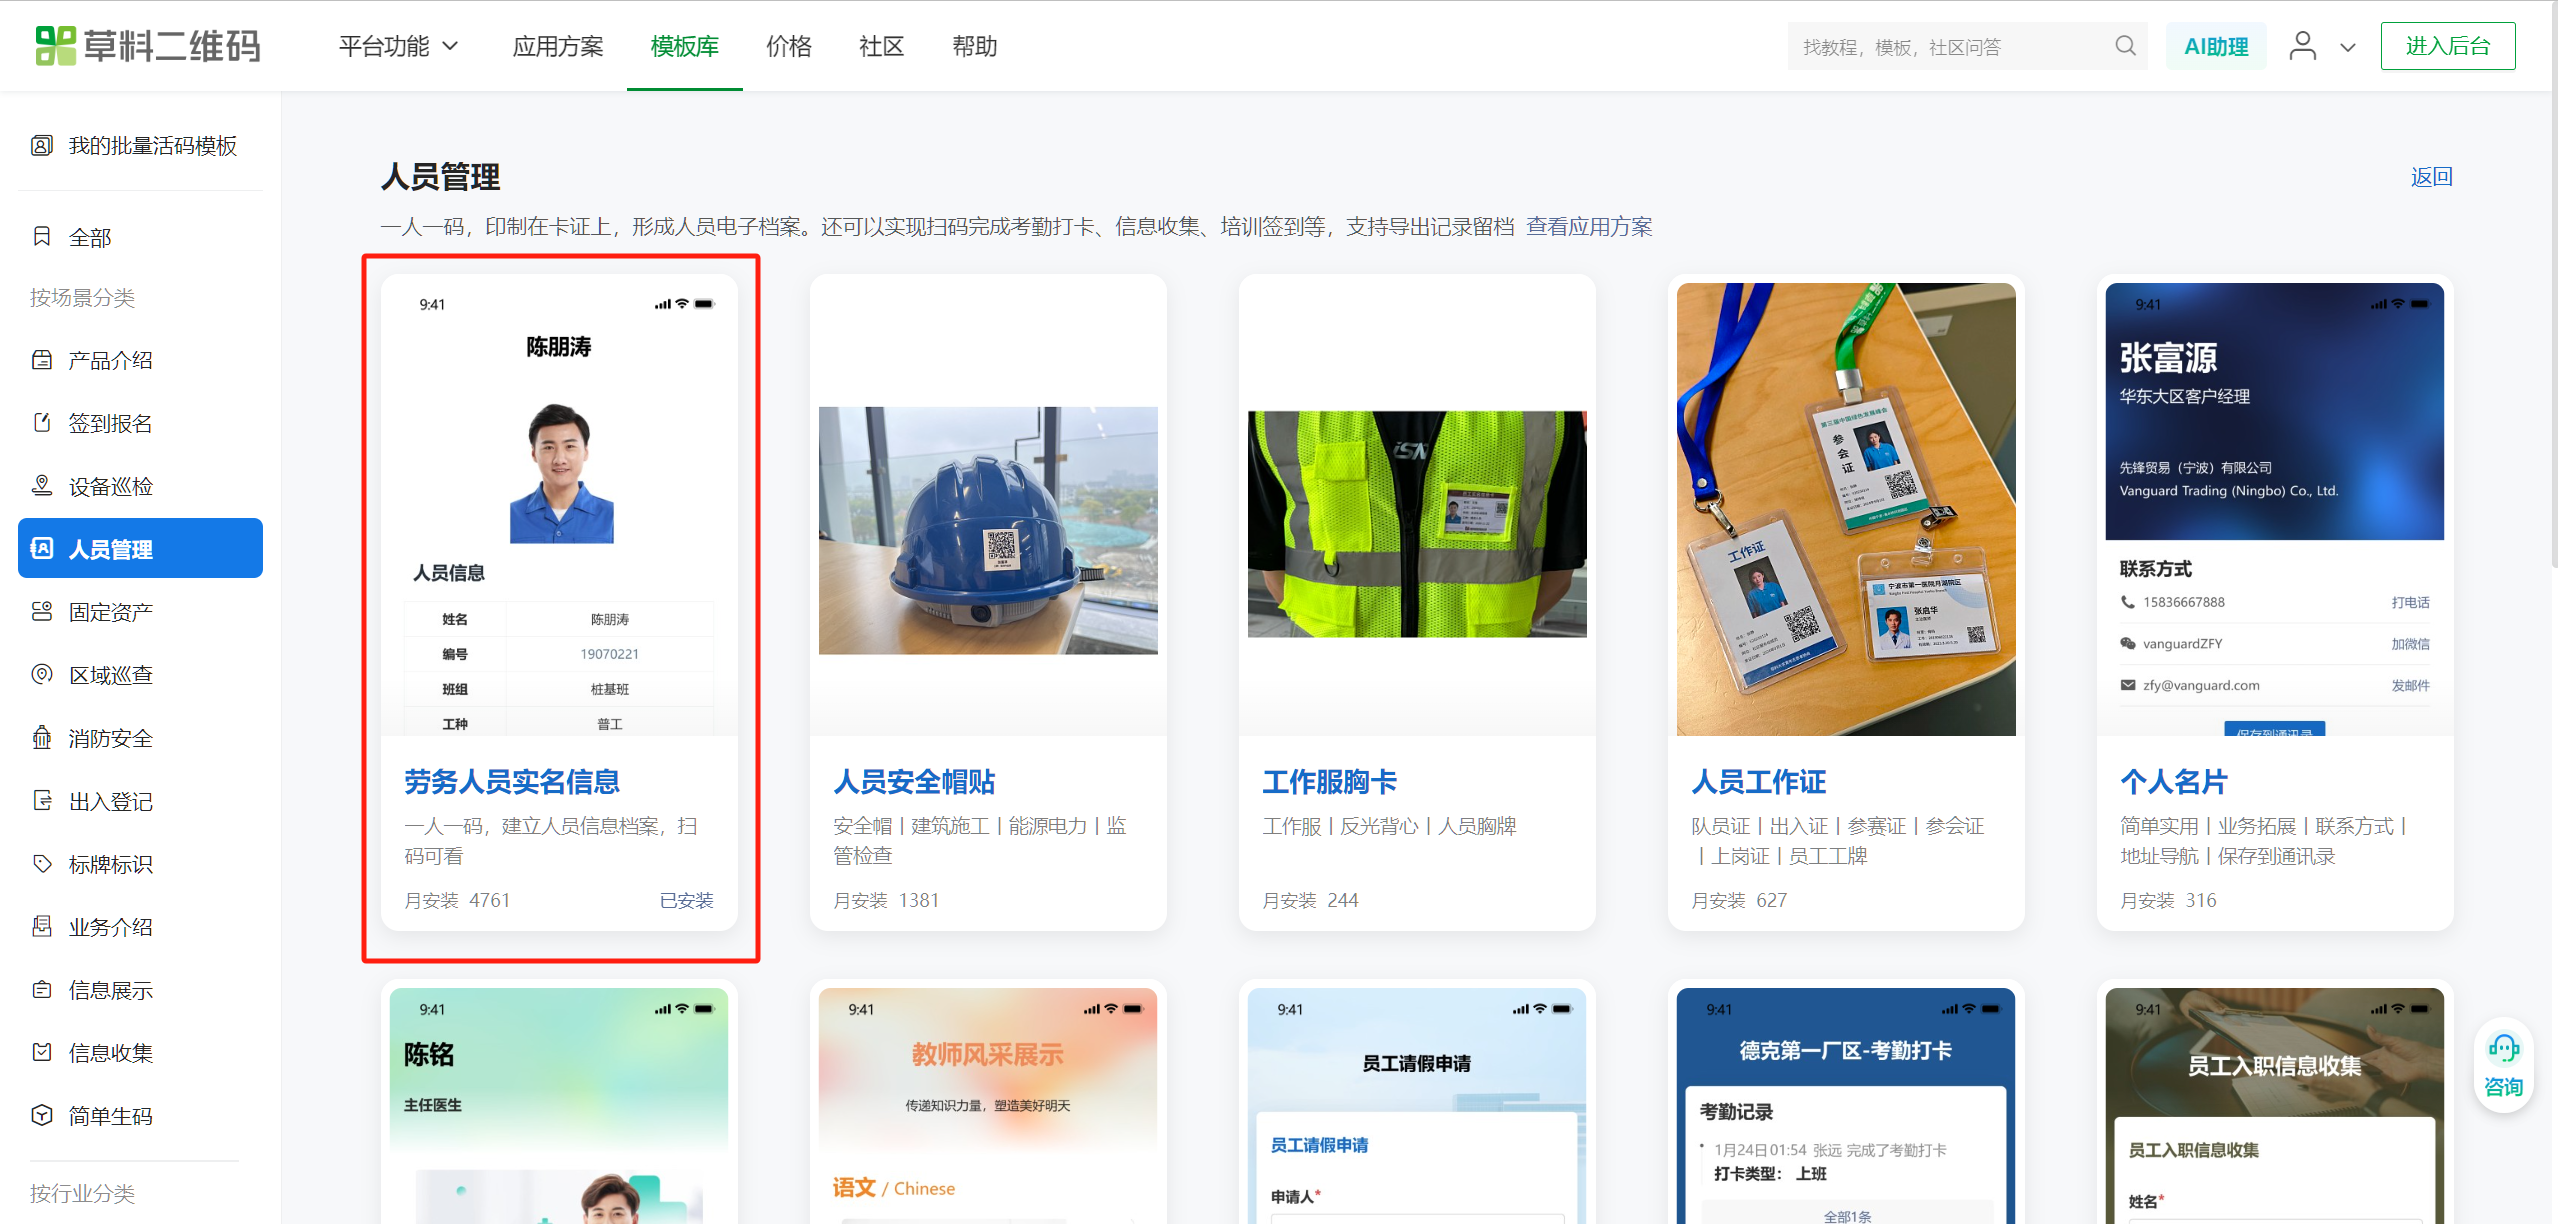Click the 设备巡检 sidebar icon
This screenshot has width=2558, height=1224.
(42, 486)
